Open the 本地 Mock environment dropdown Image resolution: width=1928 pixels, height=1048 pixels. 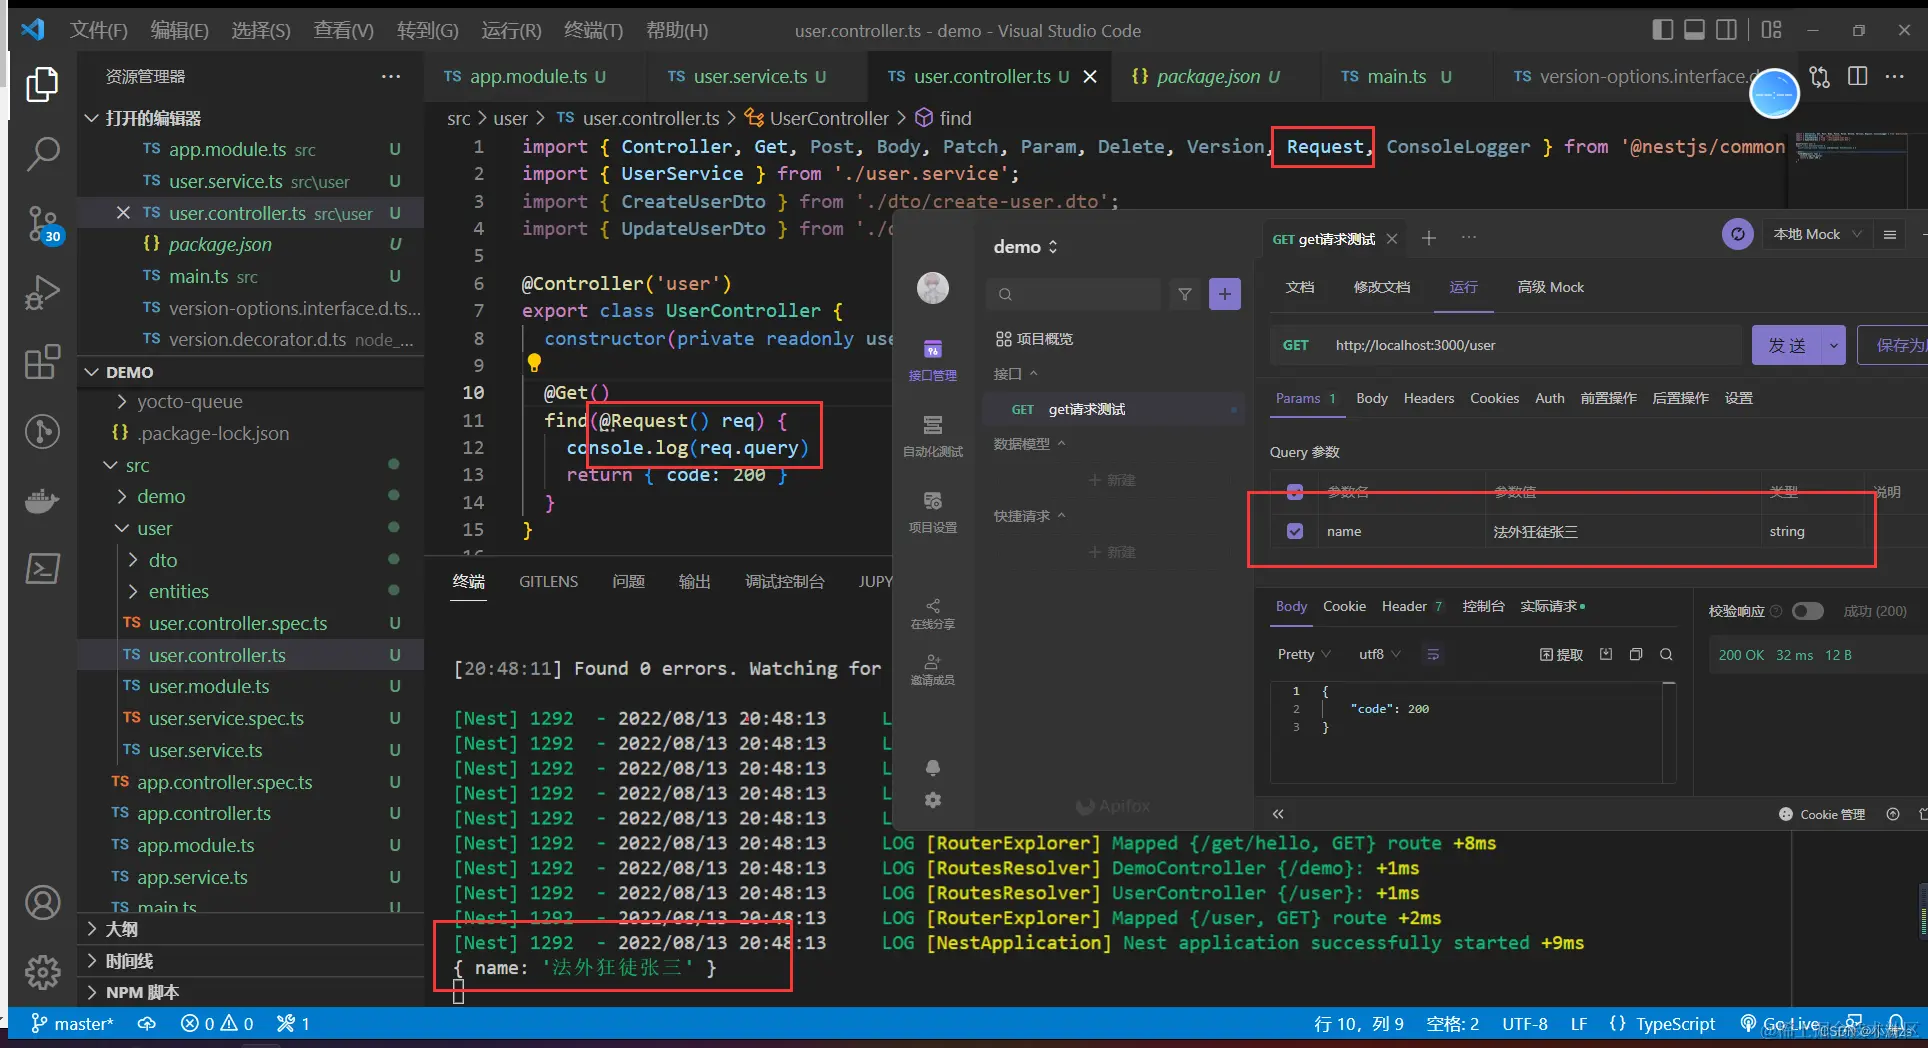pyautogui.click(x=1815, y=234)
